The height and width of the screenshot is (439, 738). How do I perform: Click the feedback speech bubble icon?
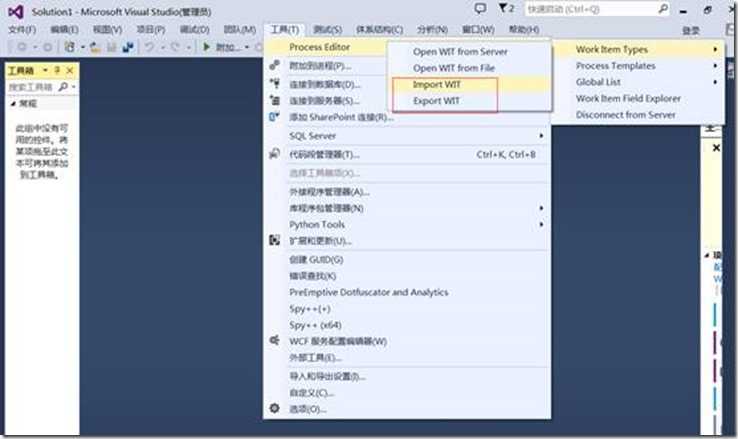[x=480, y=8]
